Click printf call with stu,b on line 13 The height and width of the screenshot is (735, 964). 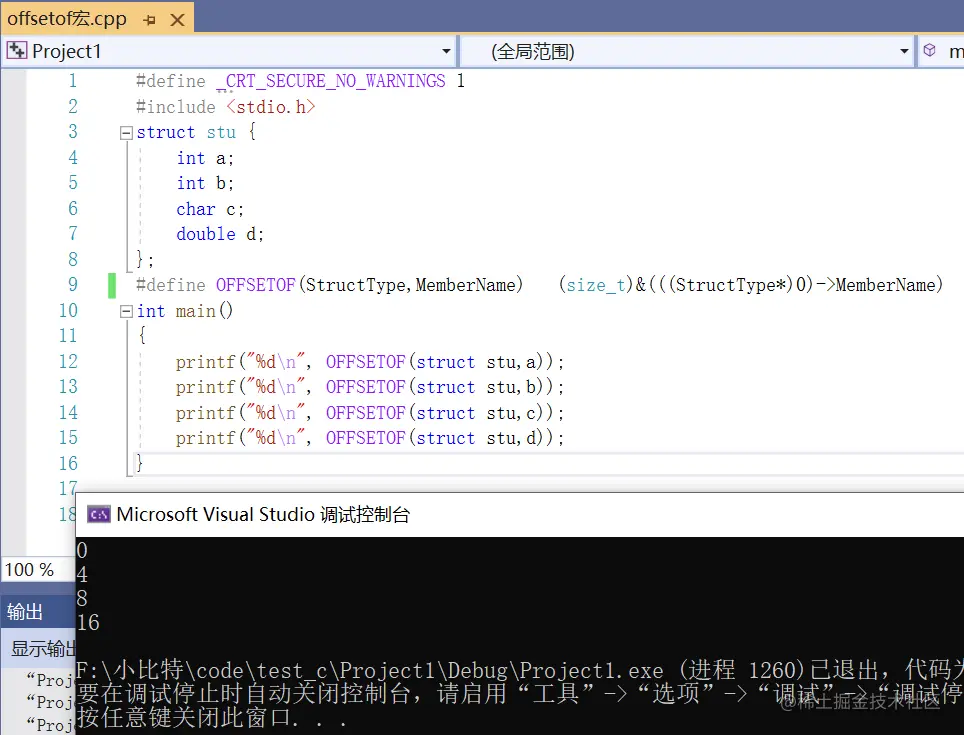(369, 387)
